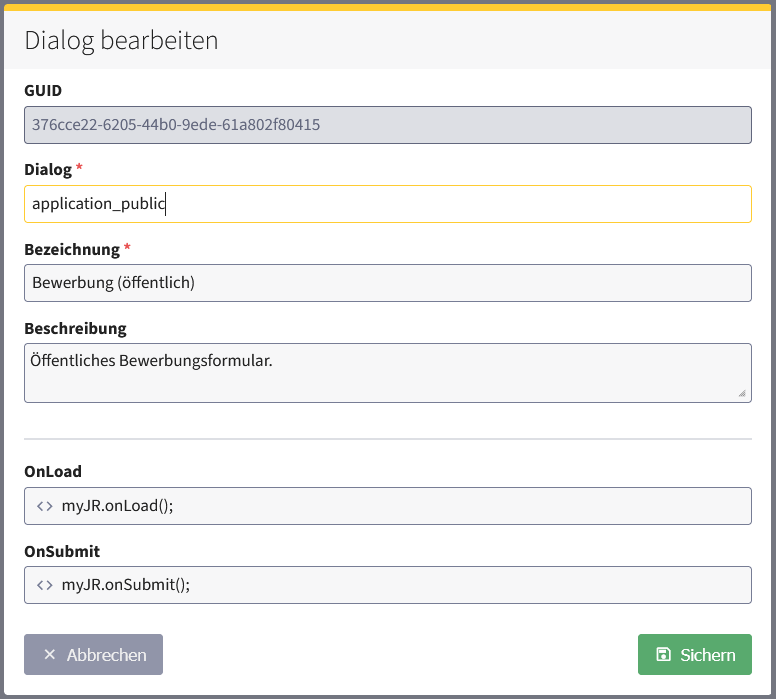
Task: Open the OnLoad script field myJR.onLoad();
Action: tap(400, 506)
